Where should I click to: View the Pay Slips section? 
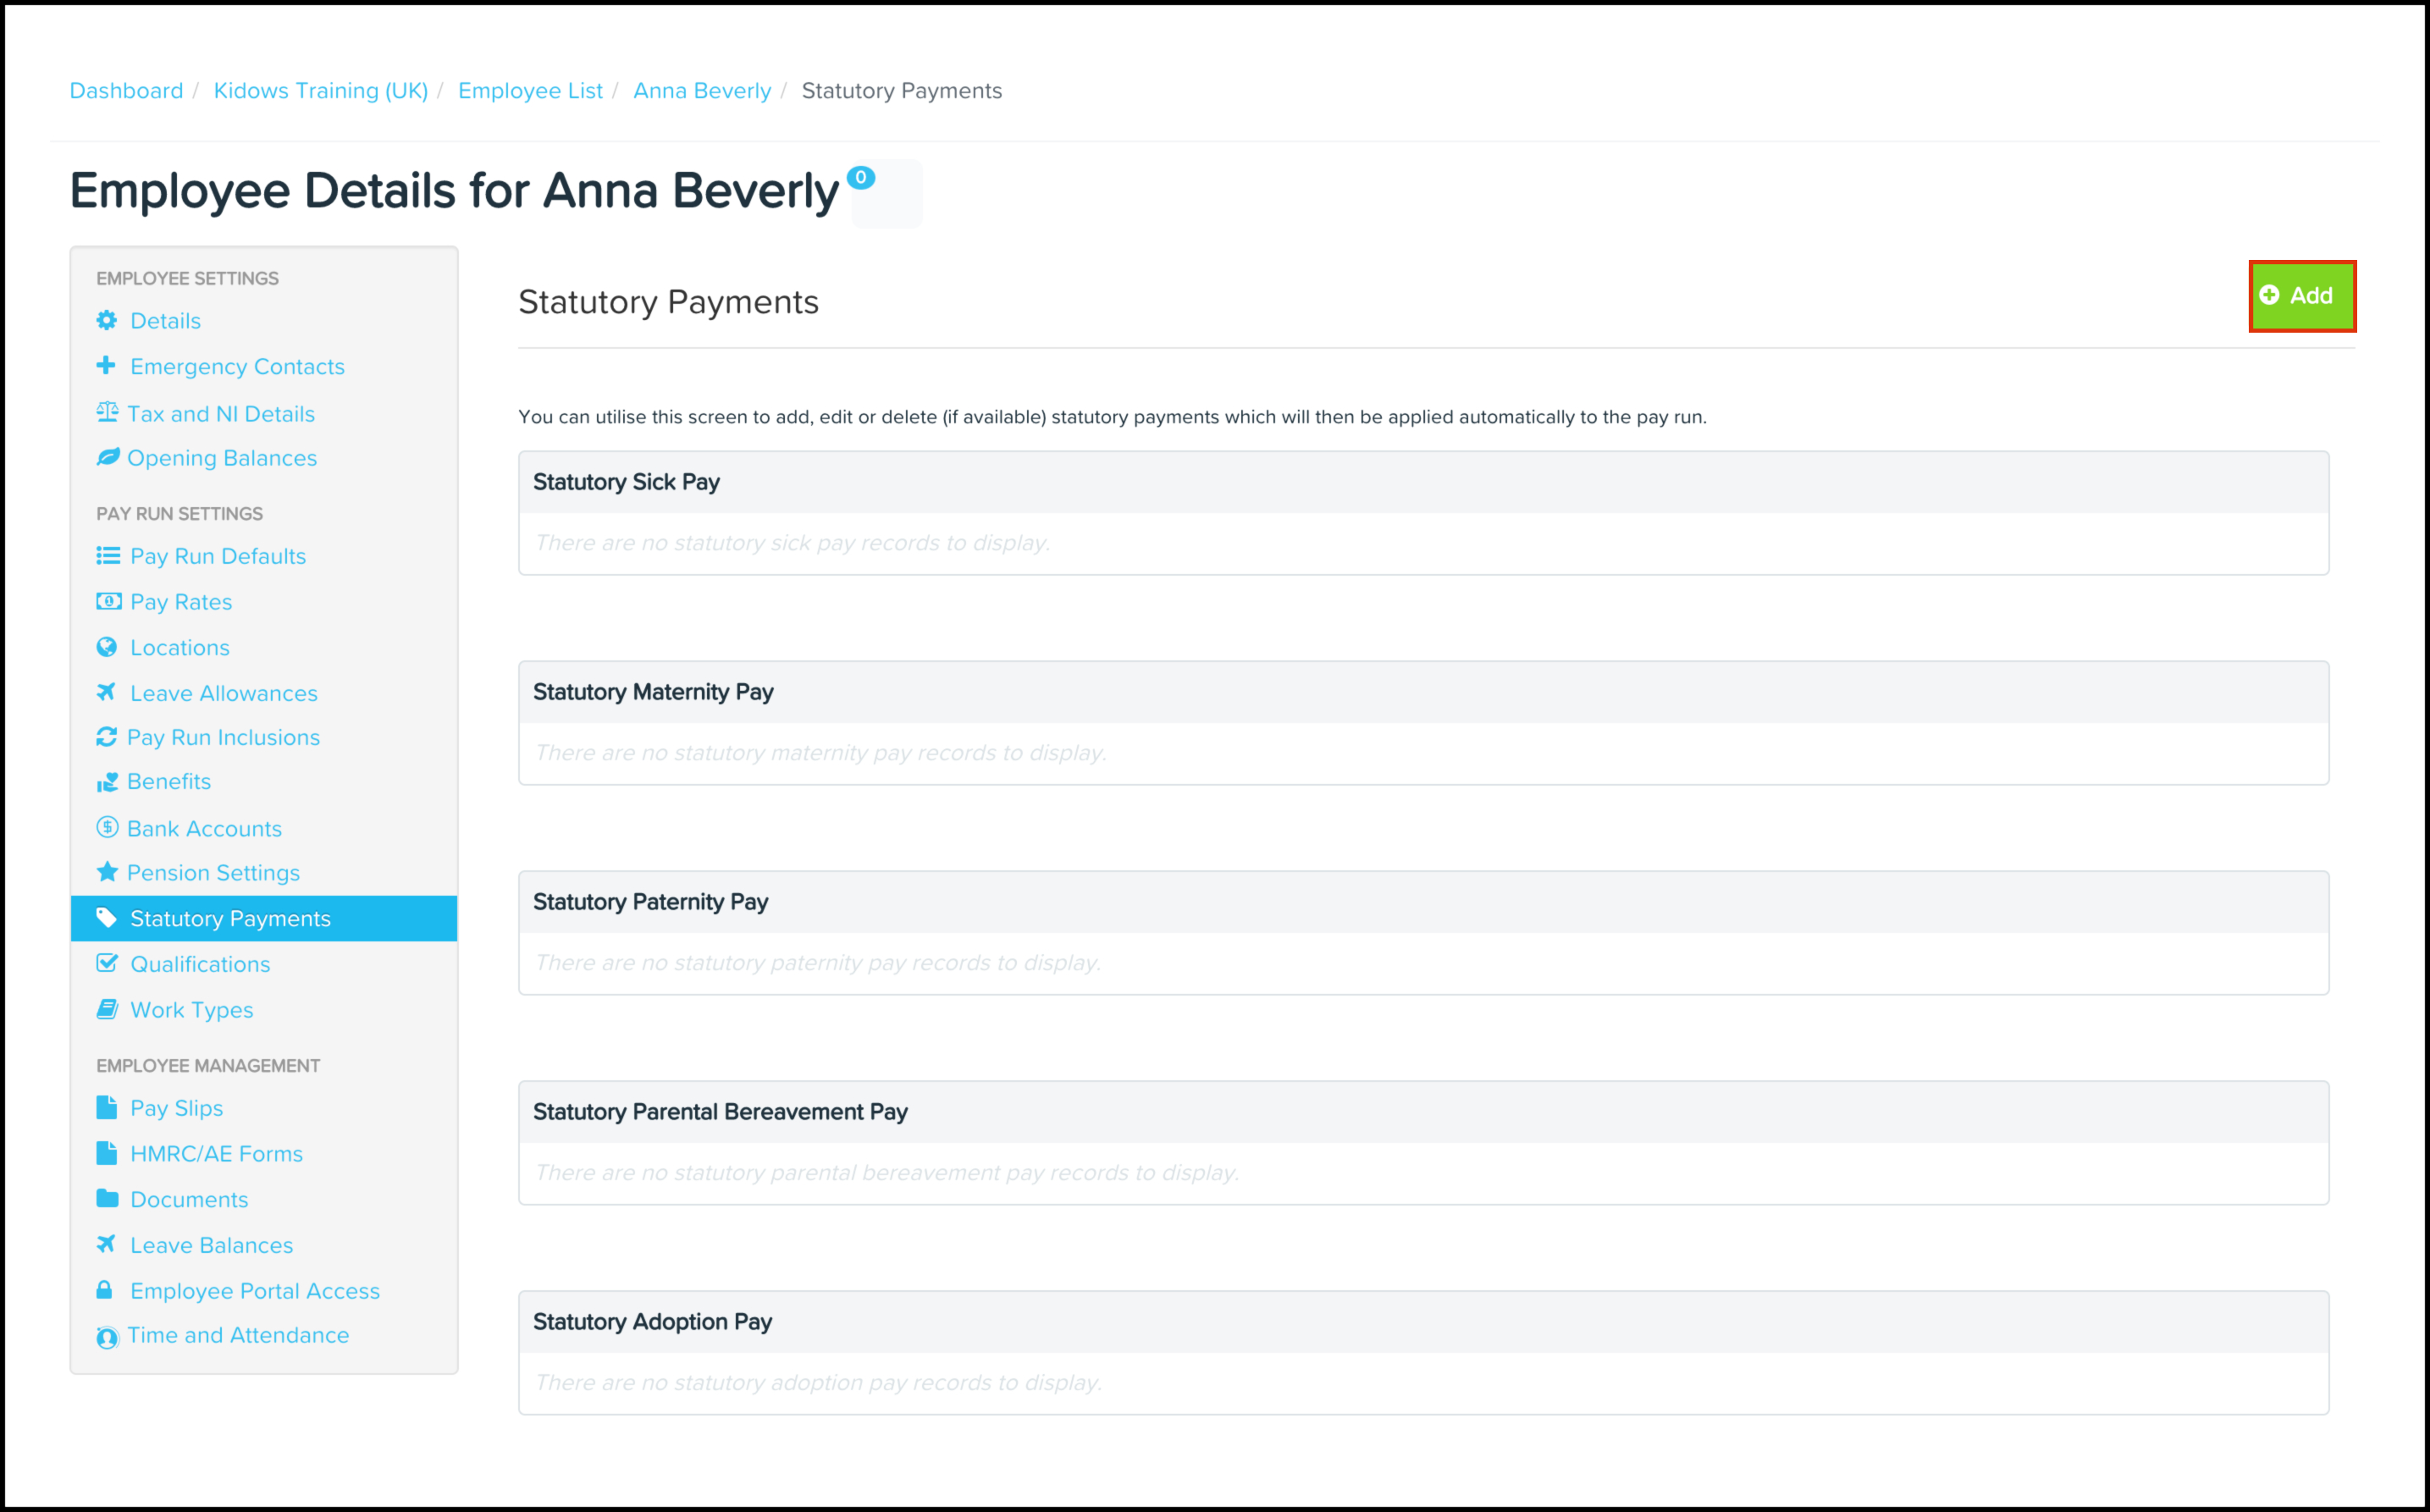[x=176, y=1108]
